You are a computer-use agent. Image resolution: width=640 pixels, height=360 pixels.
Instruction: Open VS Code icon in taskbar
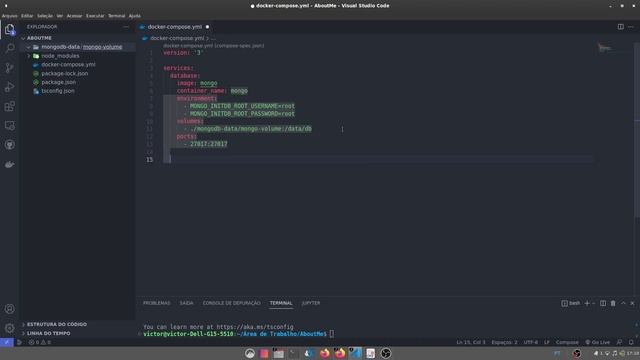(355, 353)
